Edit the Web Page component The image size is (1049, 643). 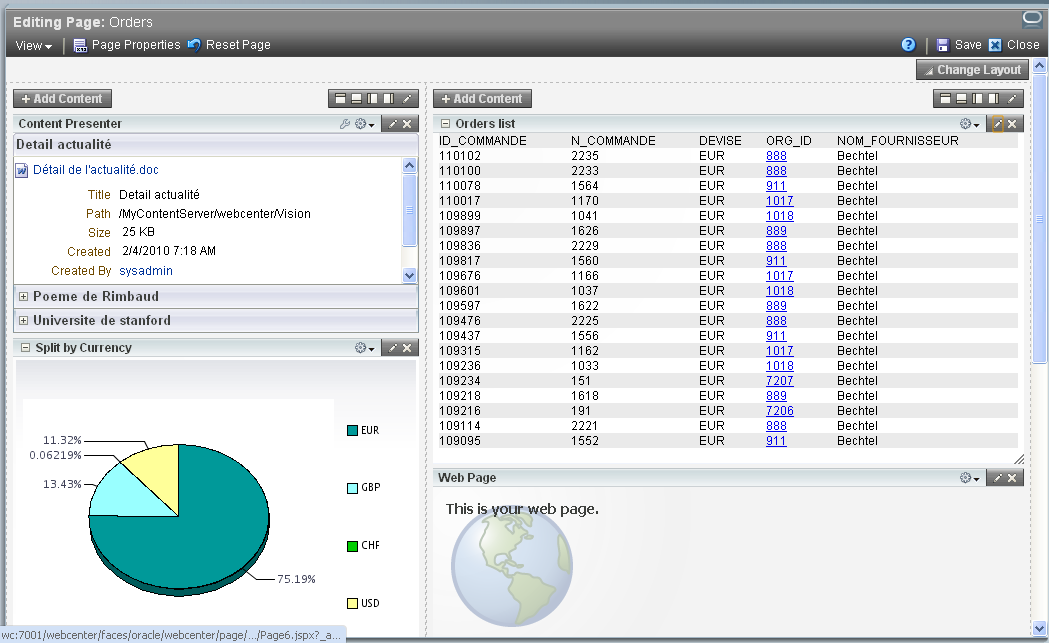click(x=997, y=478)
